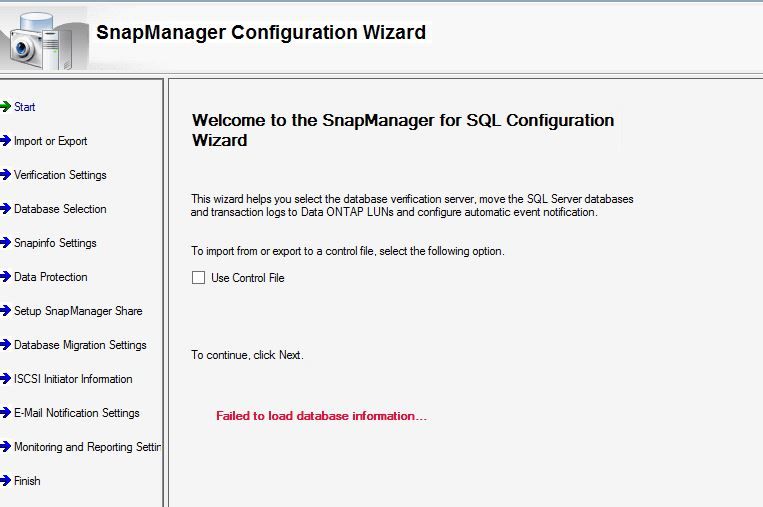Click the Failed to load database information message
763x507 pixels.
pyautogui.click(x=321, y=416)
